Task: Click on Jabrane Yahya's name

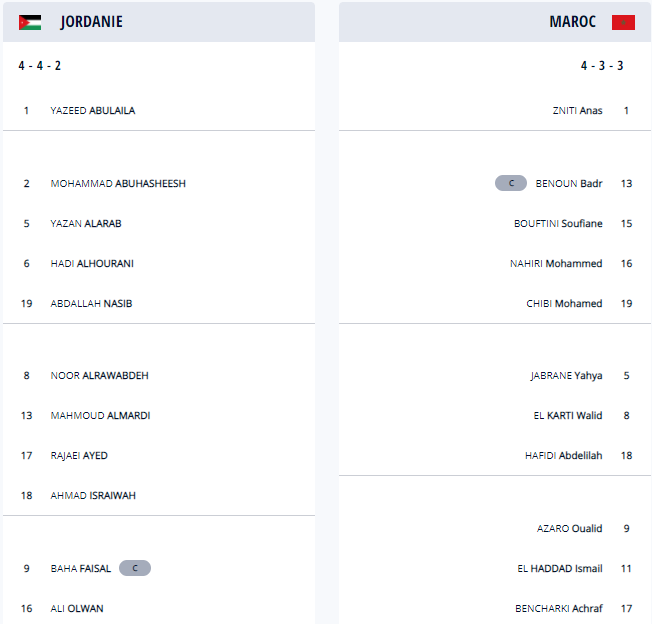Action: 566,376
